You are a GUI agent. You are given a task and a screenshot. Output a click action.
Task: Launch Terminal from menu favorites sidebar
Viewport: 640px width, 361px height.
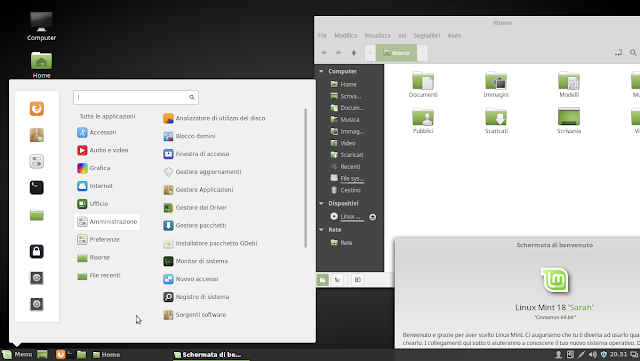tap(37, 187)
